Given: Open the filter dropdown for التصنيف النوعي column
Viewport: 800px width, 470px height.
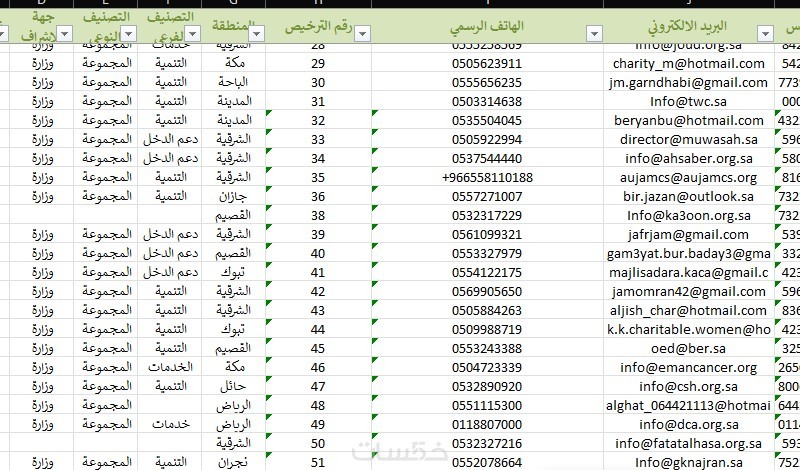Looking at the screenshot, I should 129,34.
